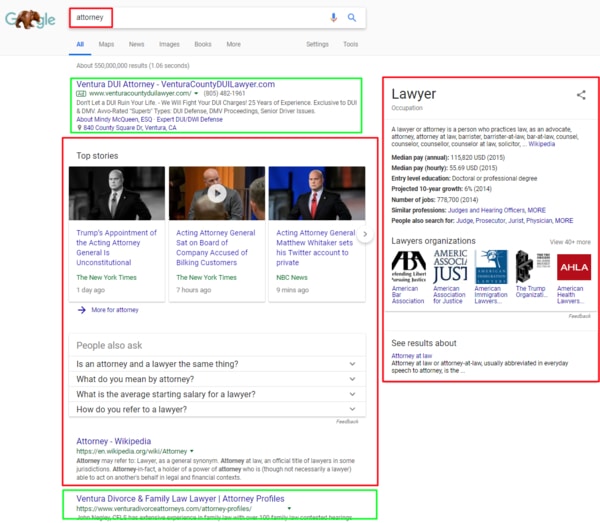Open Expert DUI/DWI Defense link

tap(189, 119)
